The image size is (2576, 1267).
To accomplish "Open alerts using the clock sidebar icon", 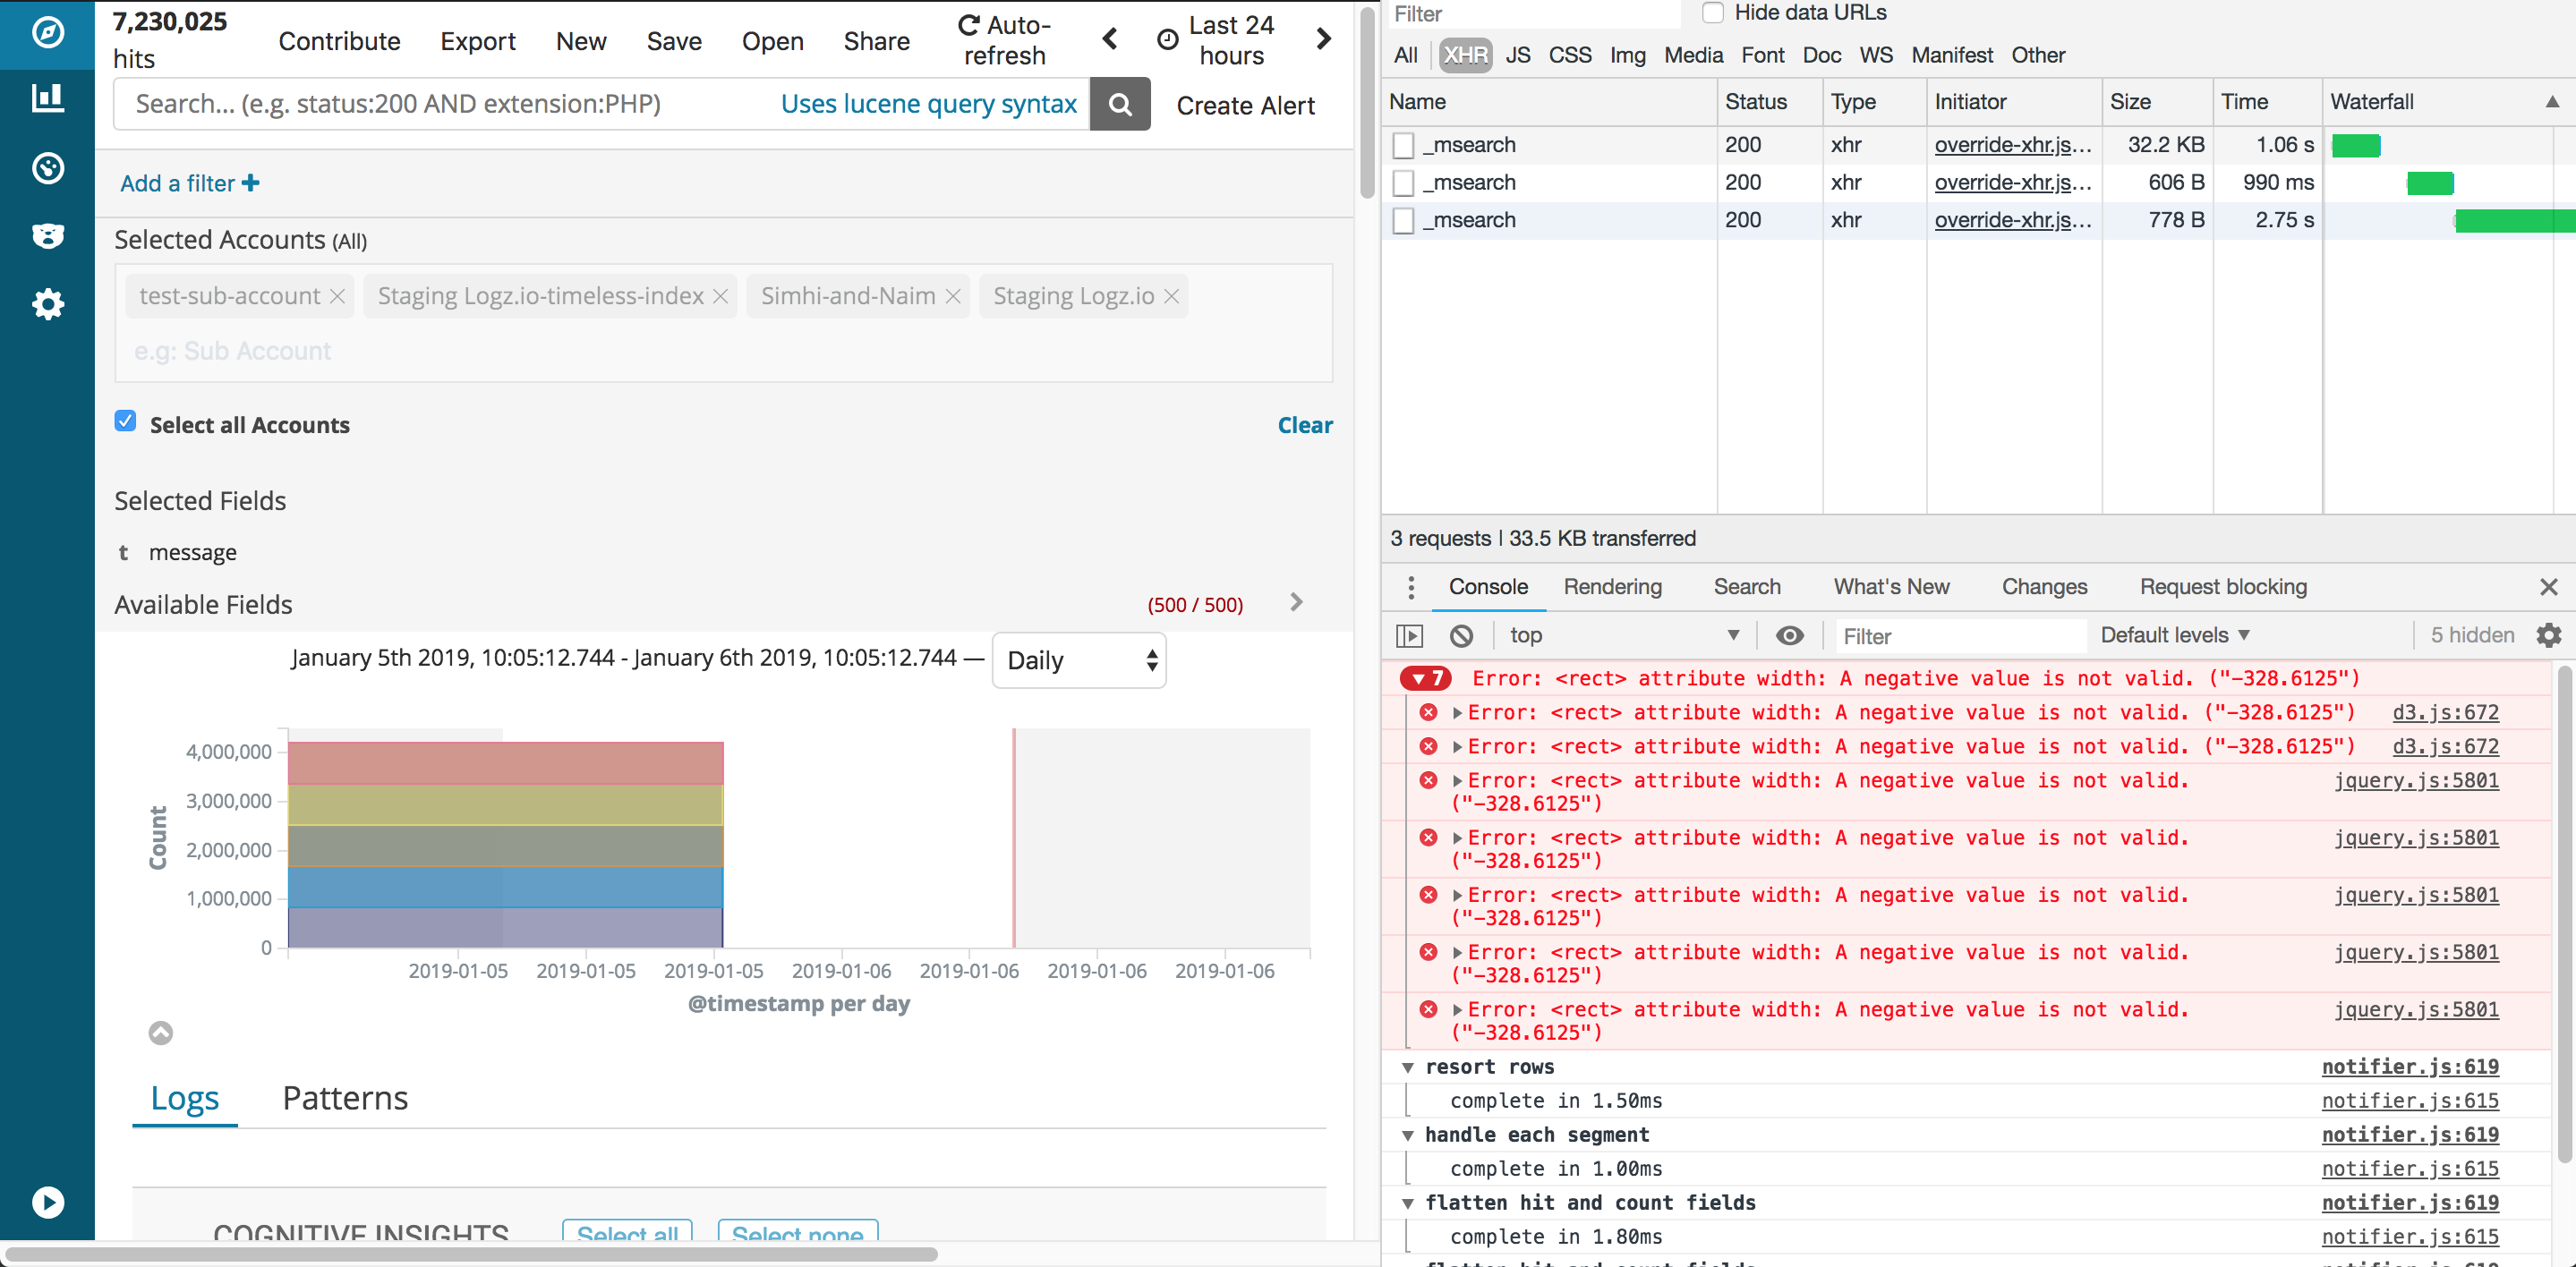I will coord(46,168).
